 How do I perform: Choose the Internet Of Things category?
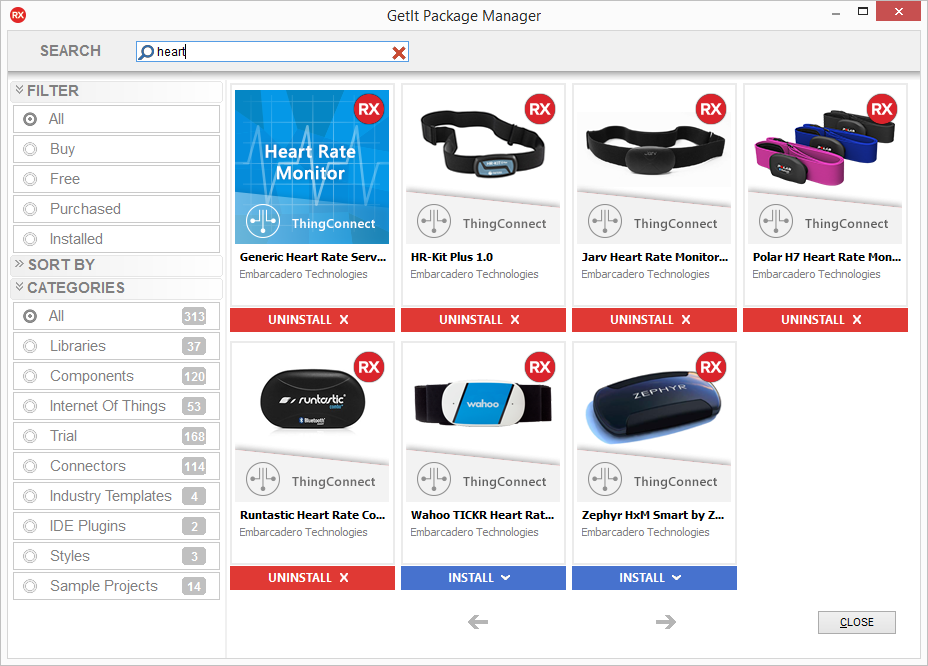click(x=107, y=406)
